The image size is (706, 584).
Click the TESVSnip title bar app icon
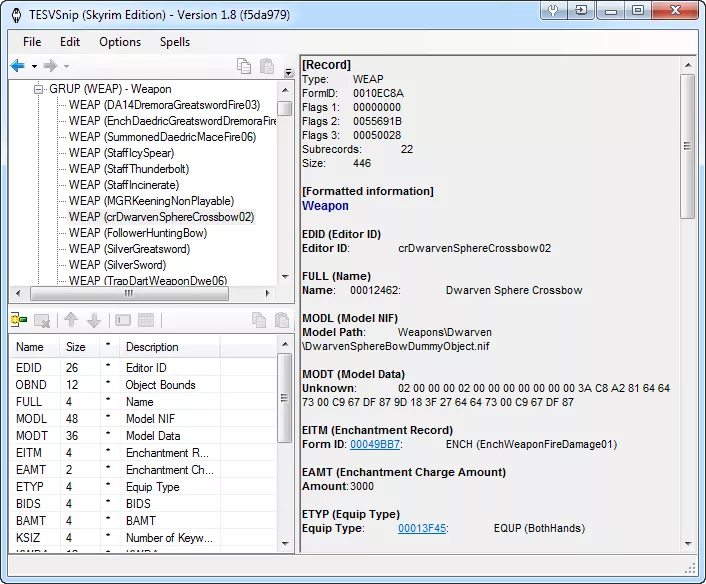click(x=17, y=15)
